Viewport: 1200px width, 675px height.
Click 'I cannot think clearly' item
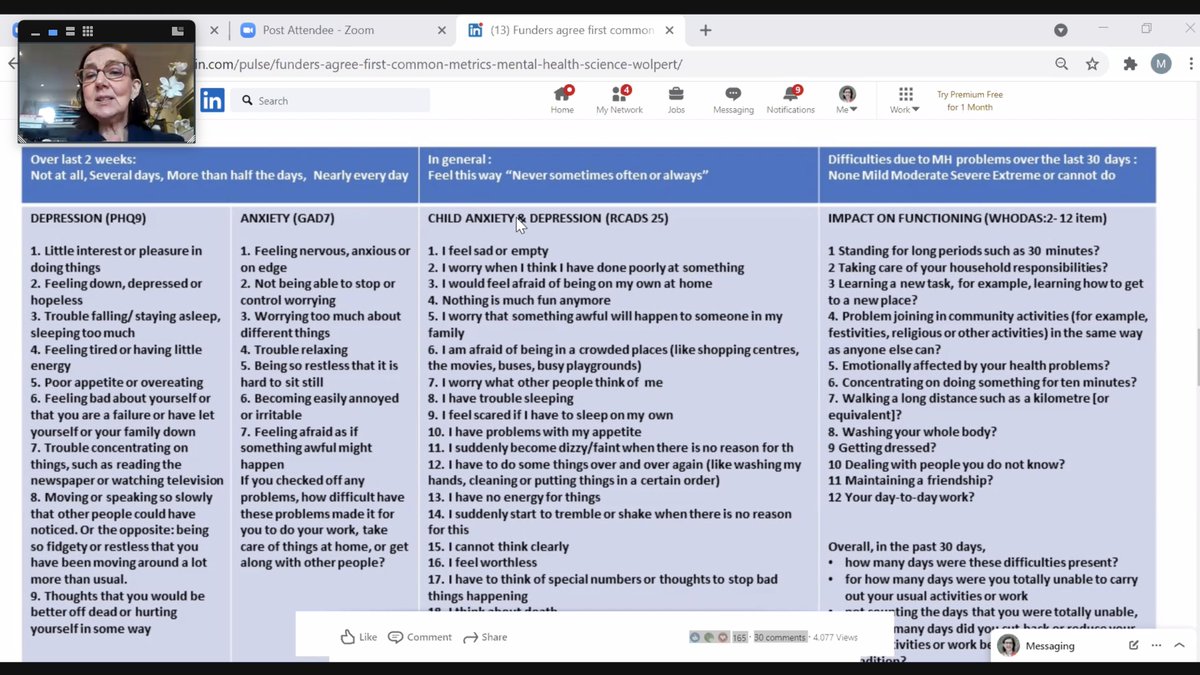(498, 546)
